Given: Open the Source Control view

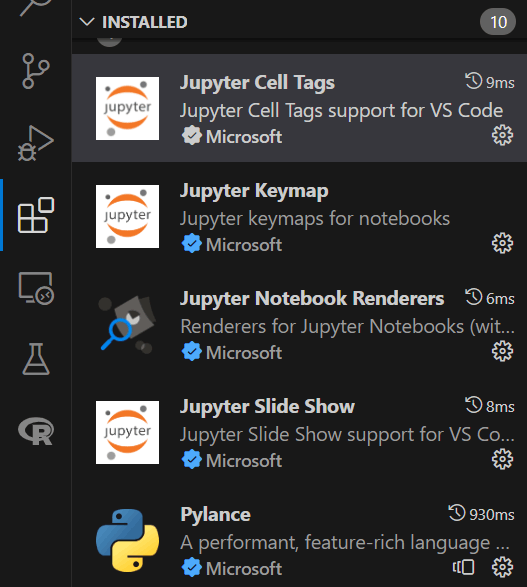Looking at the screenshot, I should pyautogui.click(x=36, y=71).
